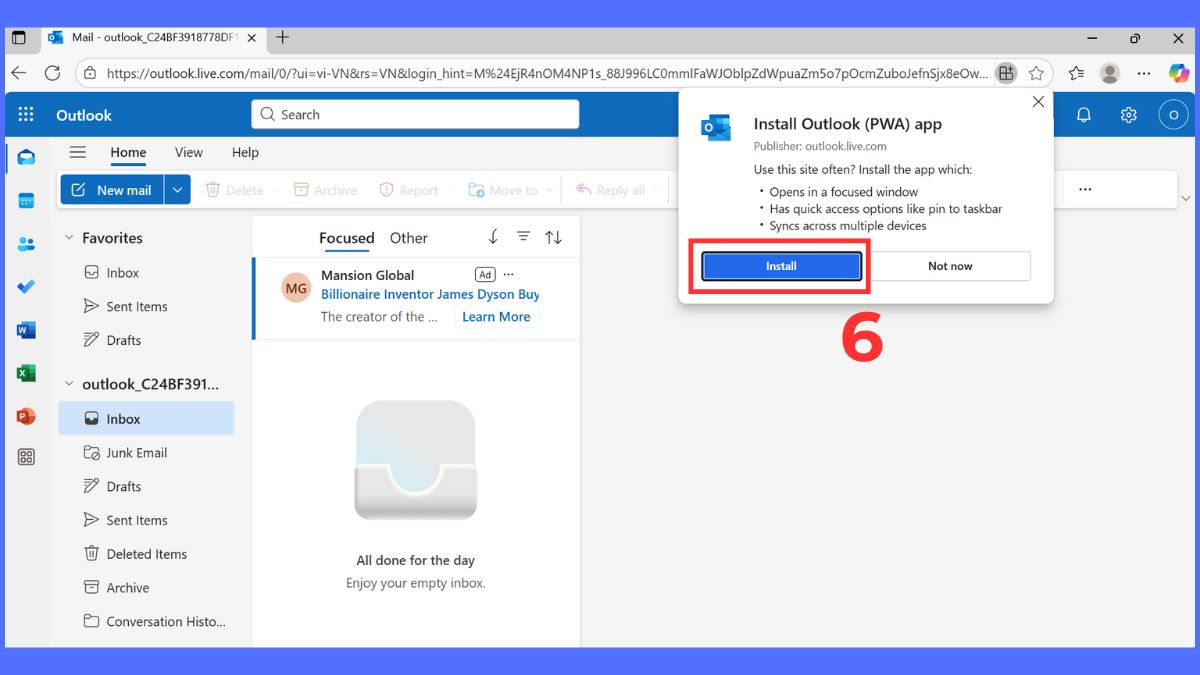Screen dimensions: 1200x675
Task: Open Outlook settings gear
Action: (x=1128, y=115)
